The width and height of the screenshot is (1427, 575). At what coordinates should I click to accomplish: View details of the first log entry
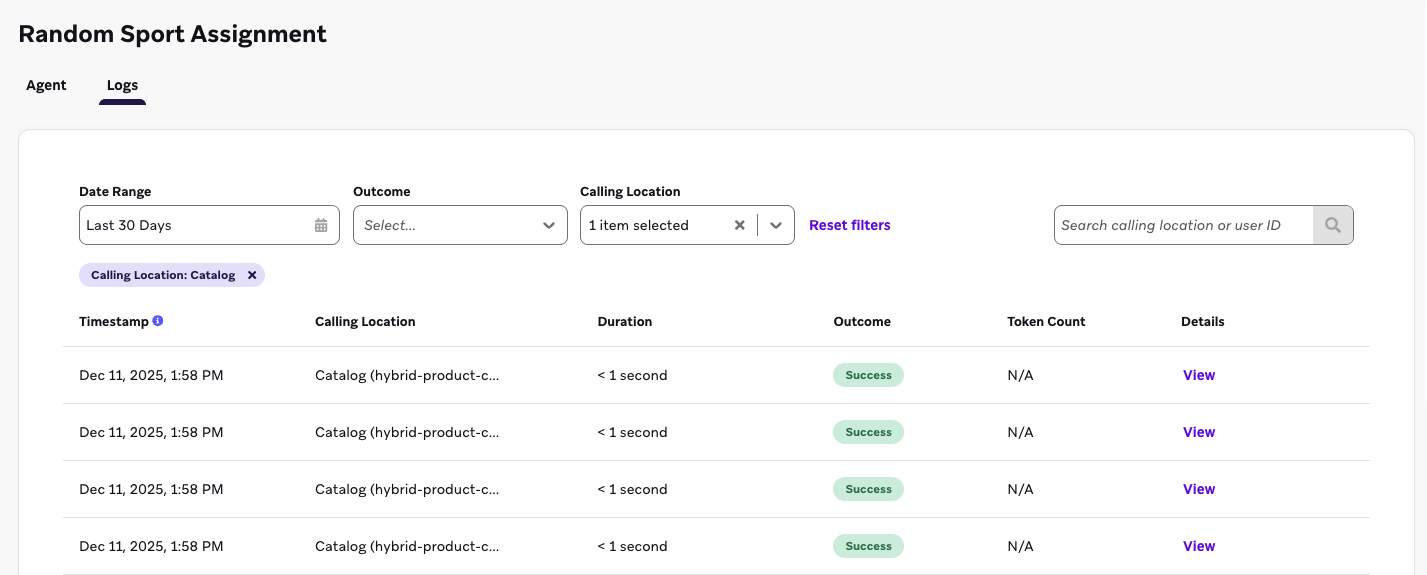point(1198,375)
